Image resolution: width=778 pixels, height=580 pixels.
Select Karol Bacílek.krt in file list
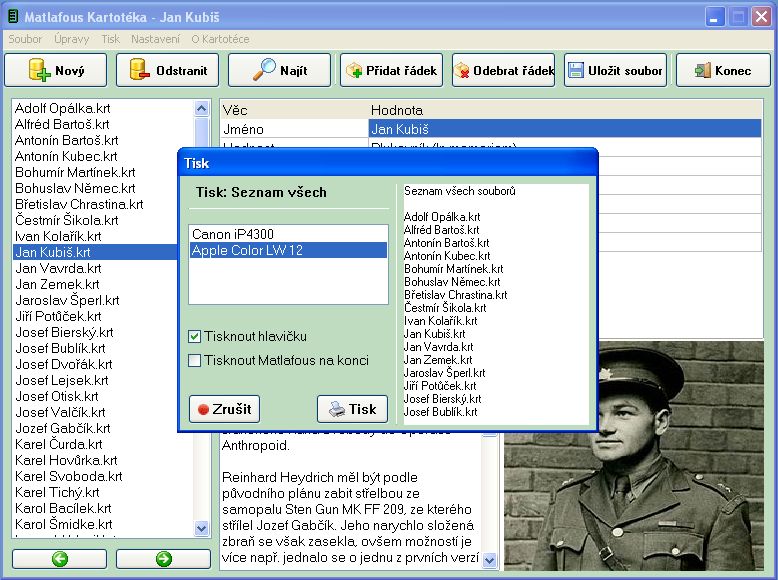[63, 508]
